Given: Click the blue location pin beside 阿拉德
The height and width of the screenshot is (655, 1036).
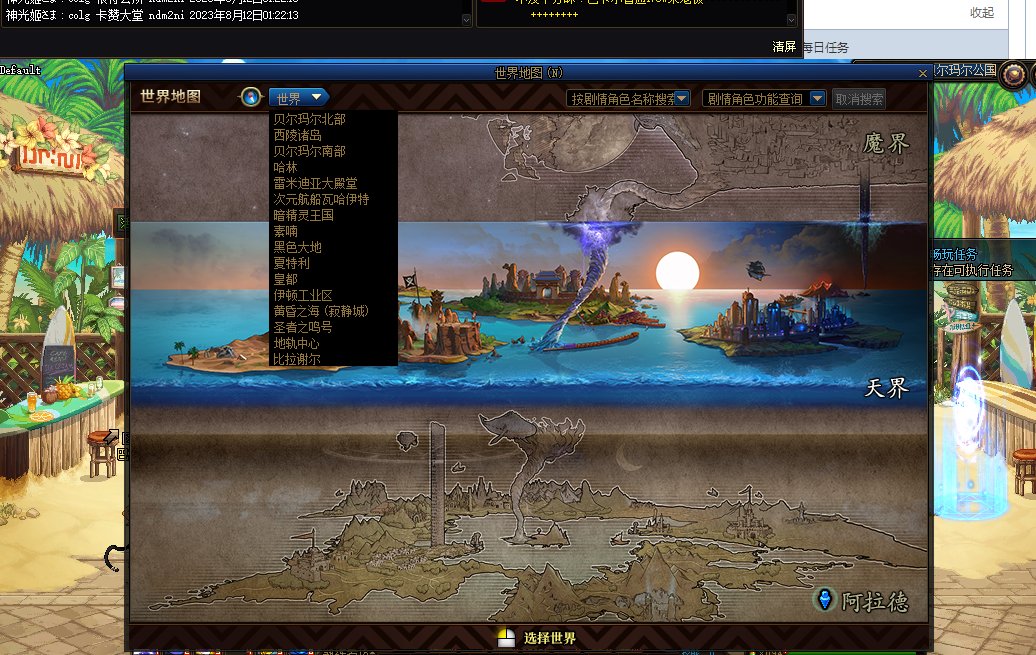Looking at the screenshot, I should (824, 599).
